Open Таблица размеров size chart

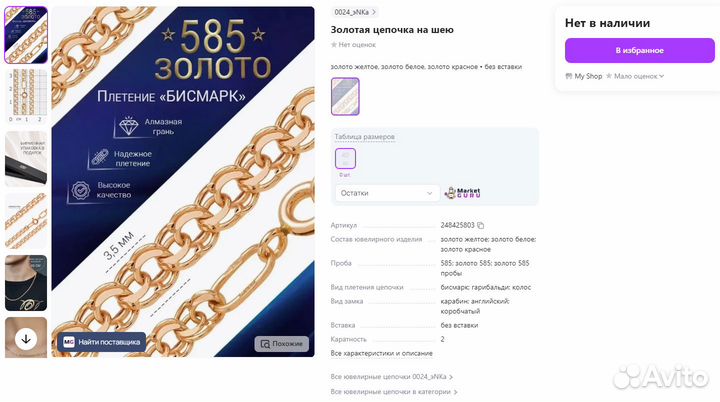(364, 137)
